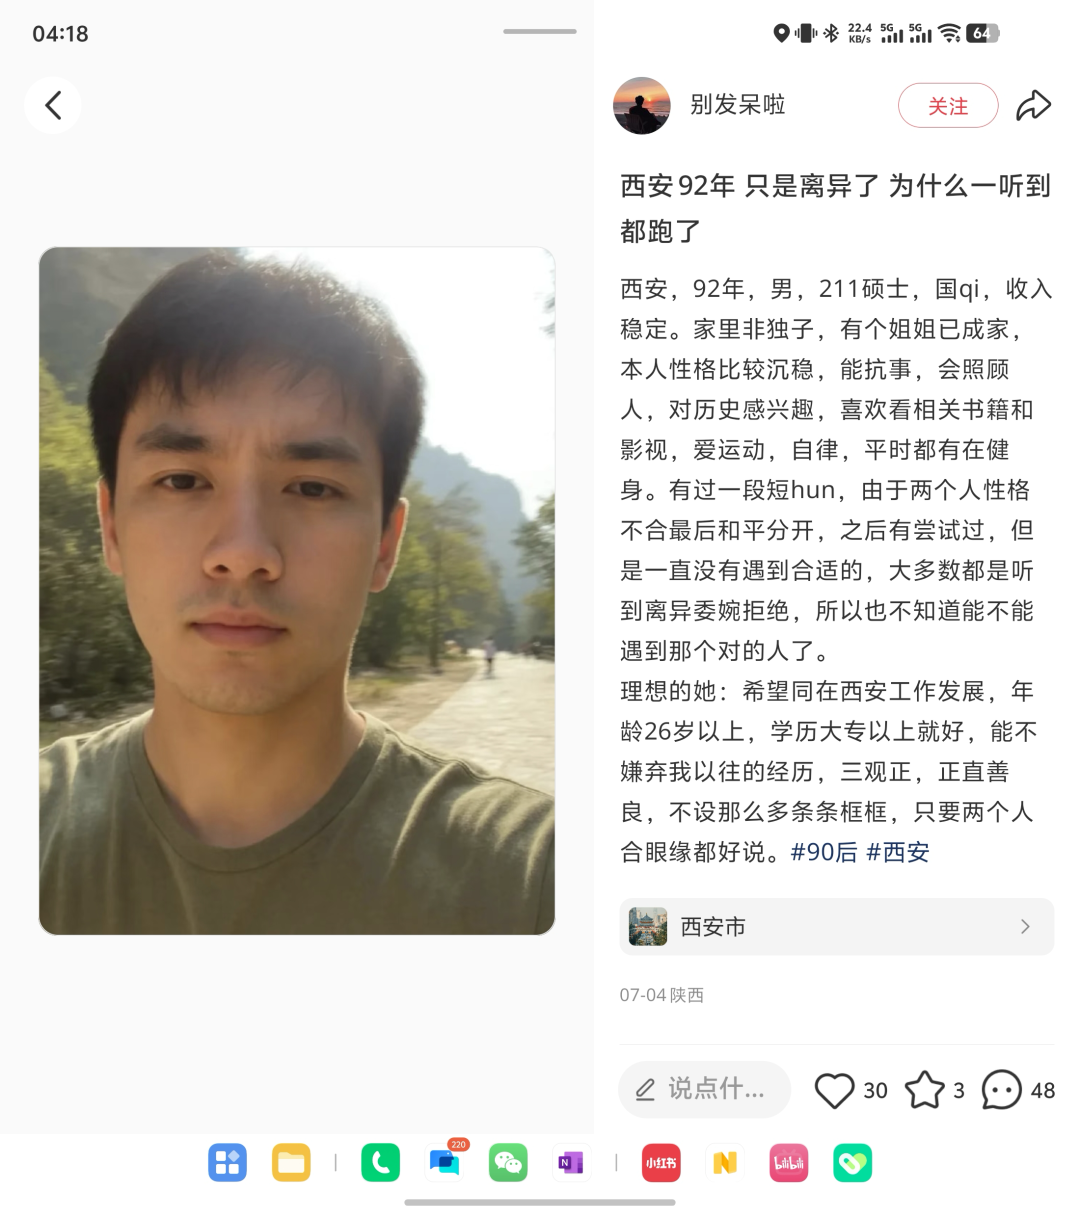1080x1217 pixels.
Task: Go back using the left arrow
Action: (x=53, y=105)
